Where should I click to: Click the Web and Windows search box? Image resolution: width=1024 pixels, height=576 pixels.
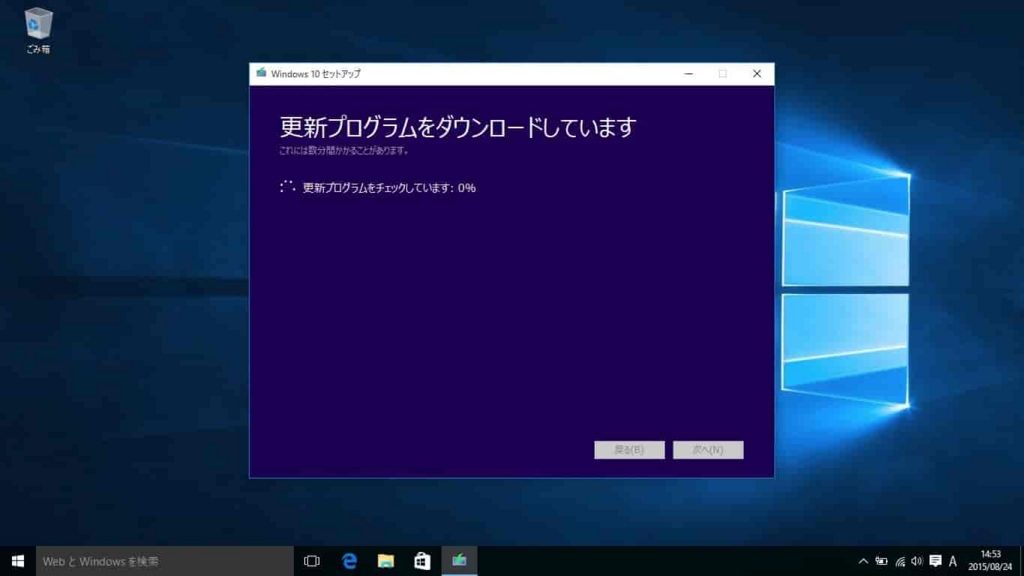(165, 561)
